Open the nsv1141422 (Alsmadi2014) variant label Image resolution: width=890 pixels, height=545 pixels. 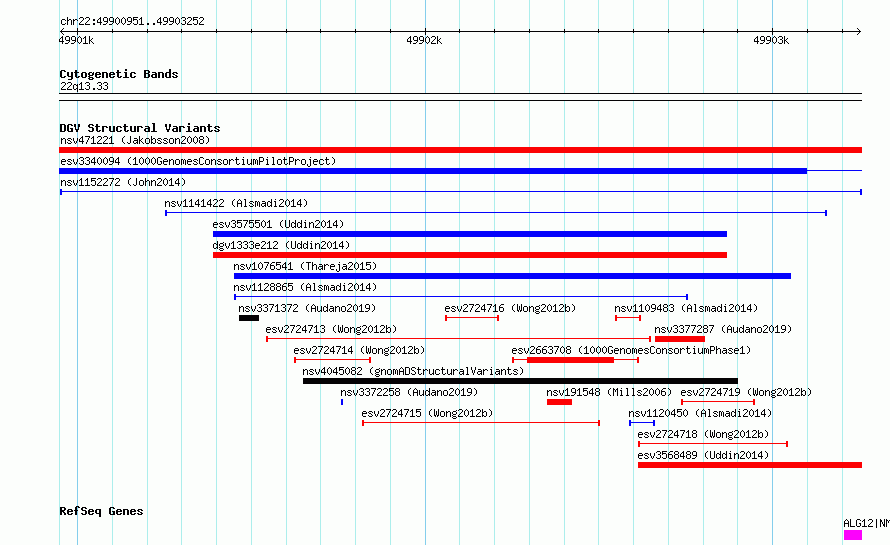[236, 203]
